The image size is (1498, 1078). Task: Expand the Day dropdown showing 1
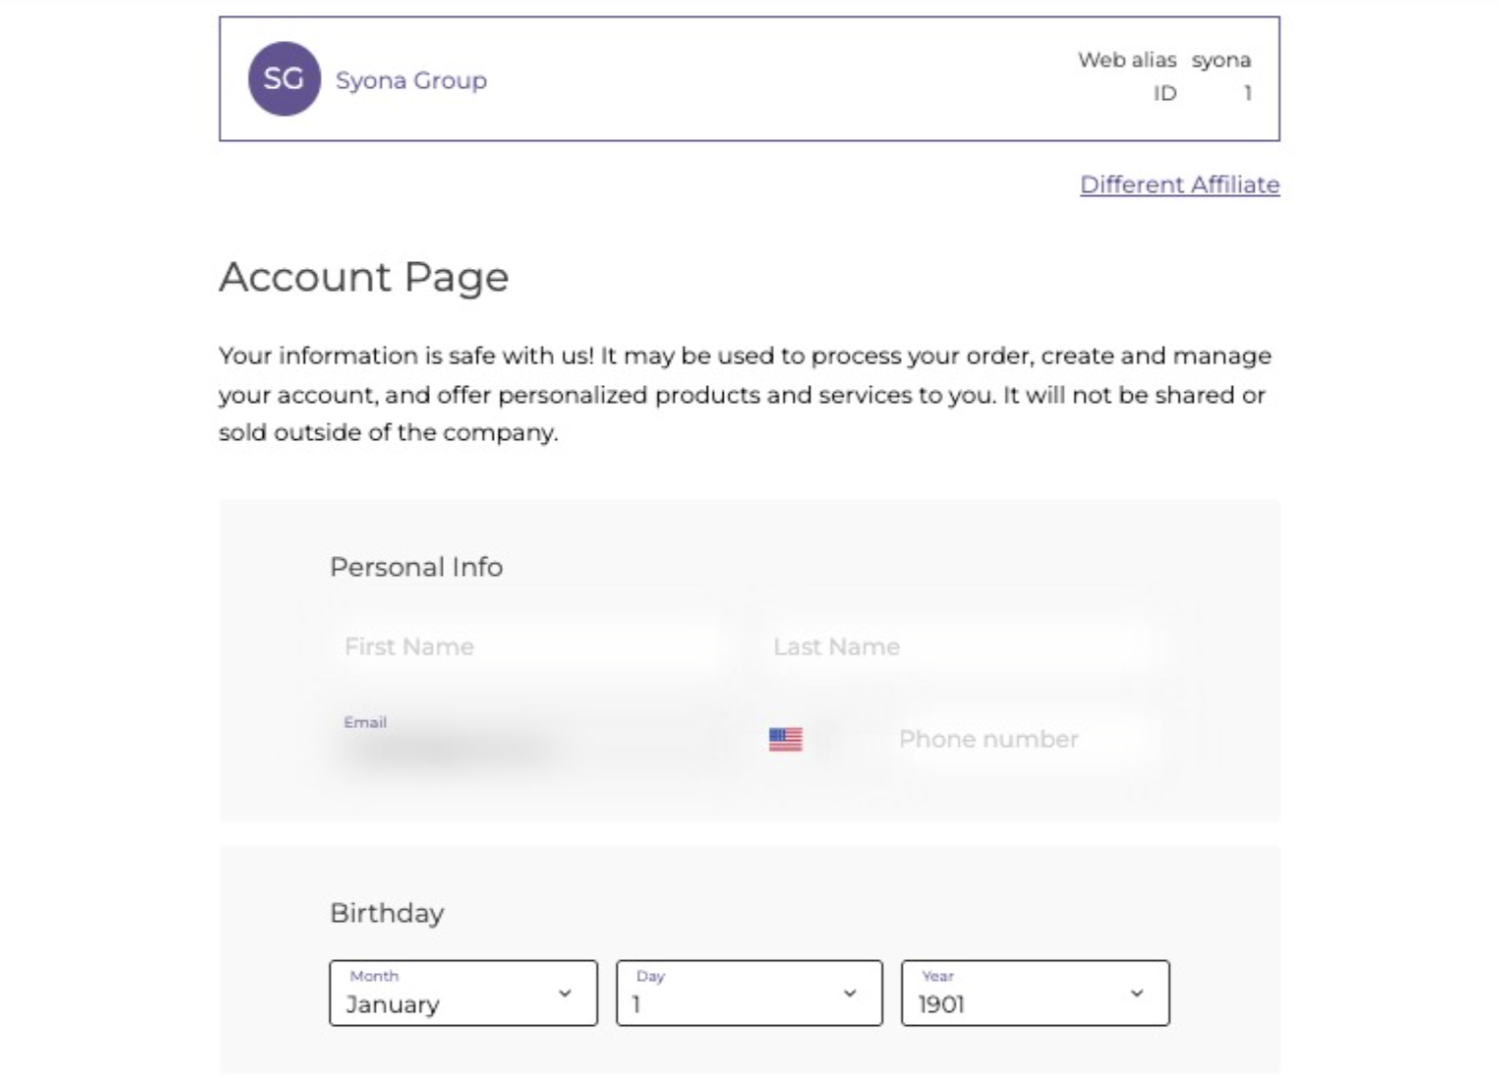click(x=748, y=993)
